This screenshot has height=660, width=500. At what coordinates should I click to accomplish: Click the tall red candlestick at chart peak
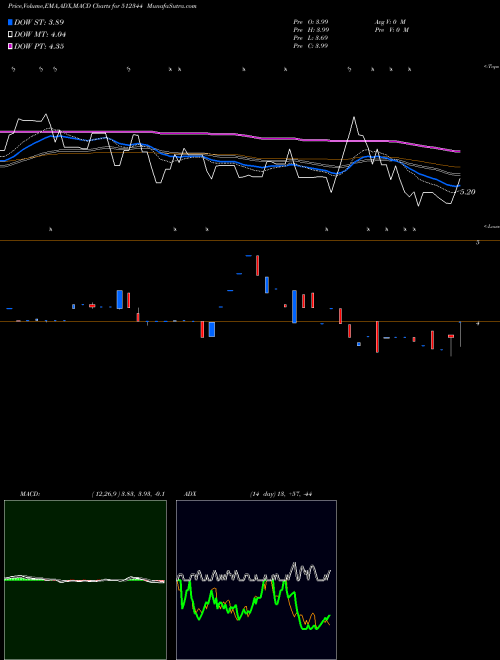tap(258, 266)
